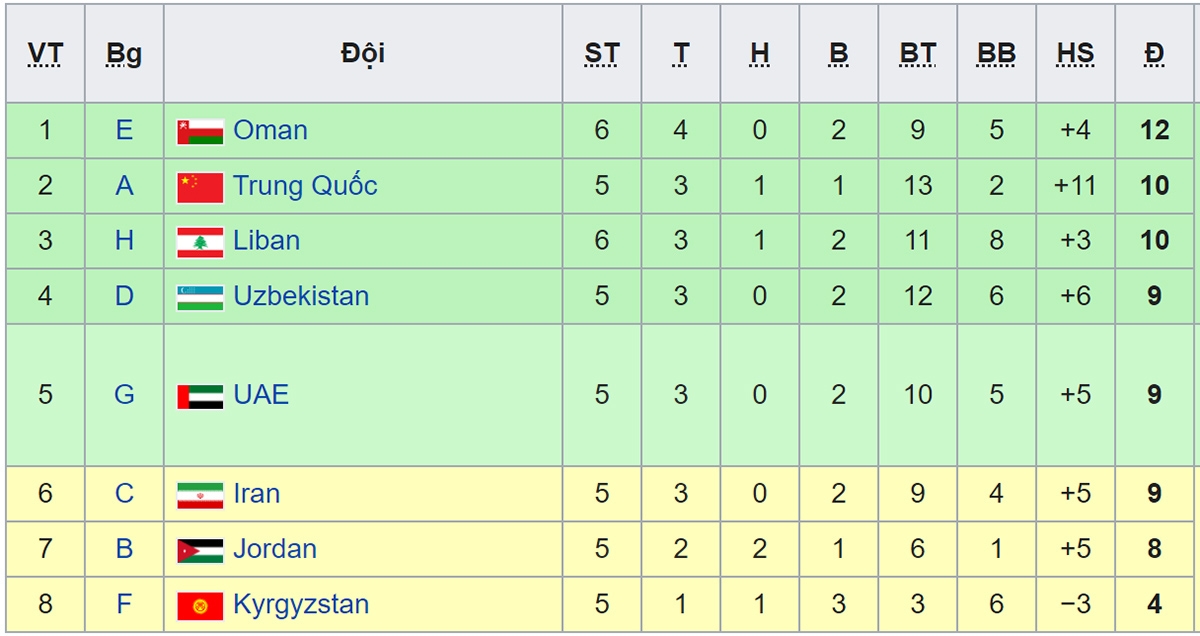Viewport: 1200px width, 636px height.
Task: Click the Lebanon flag icon
Action: [200, 242]
